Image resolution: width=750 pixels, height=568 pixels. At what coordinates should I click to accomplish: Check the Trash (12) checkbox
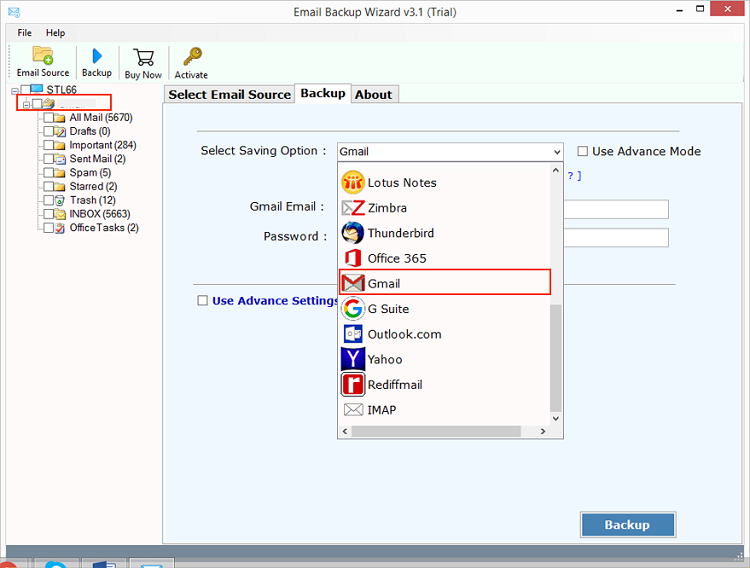click(48, 200)
